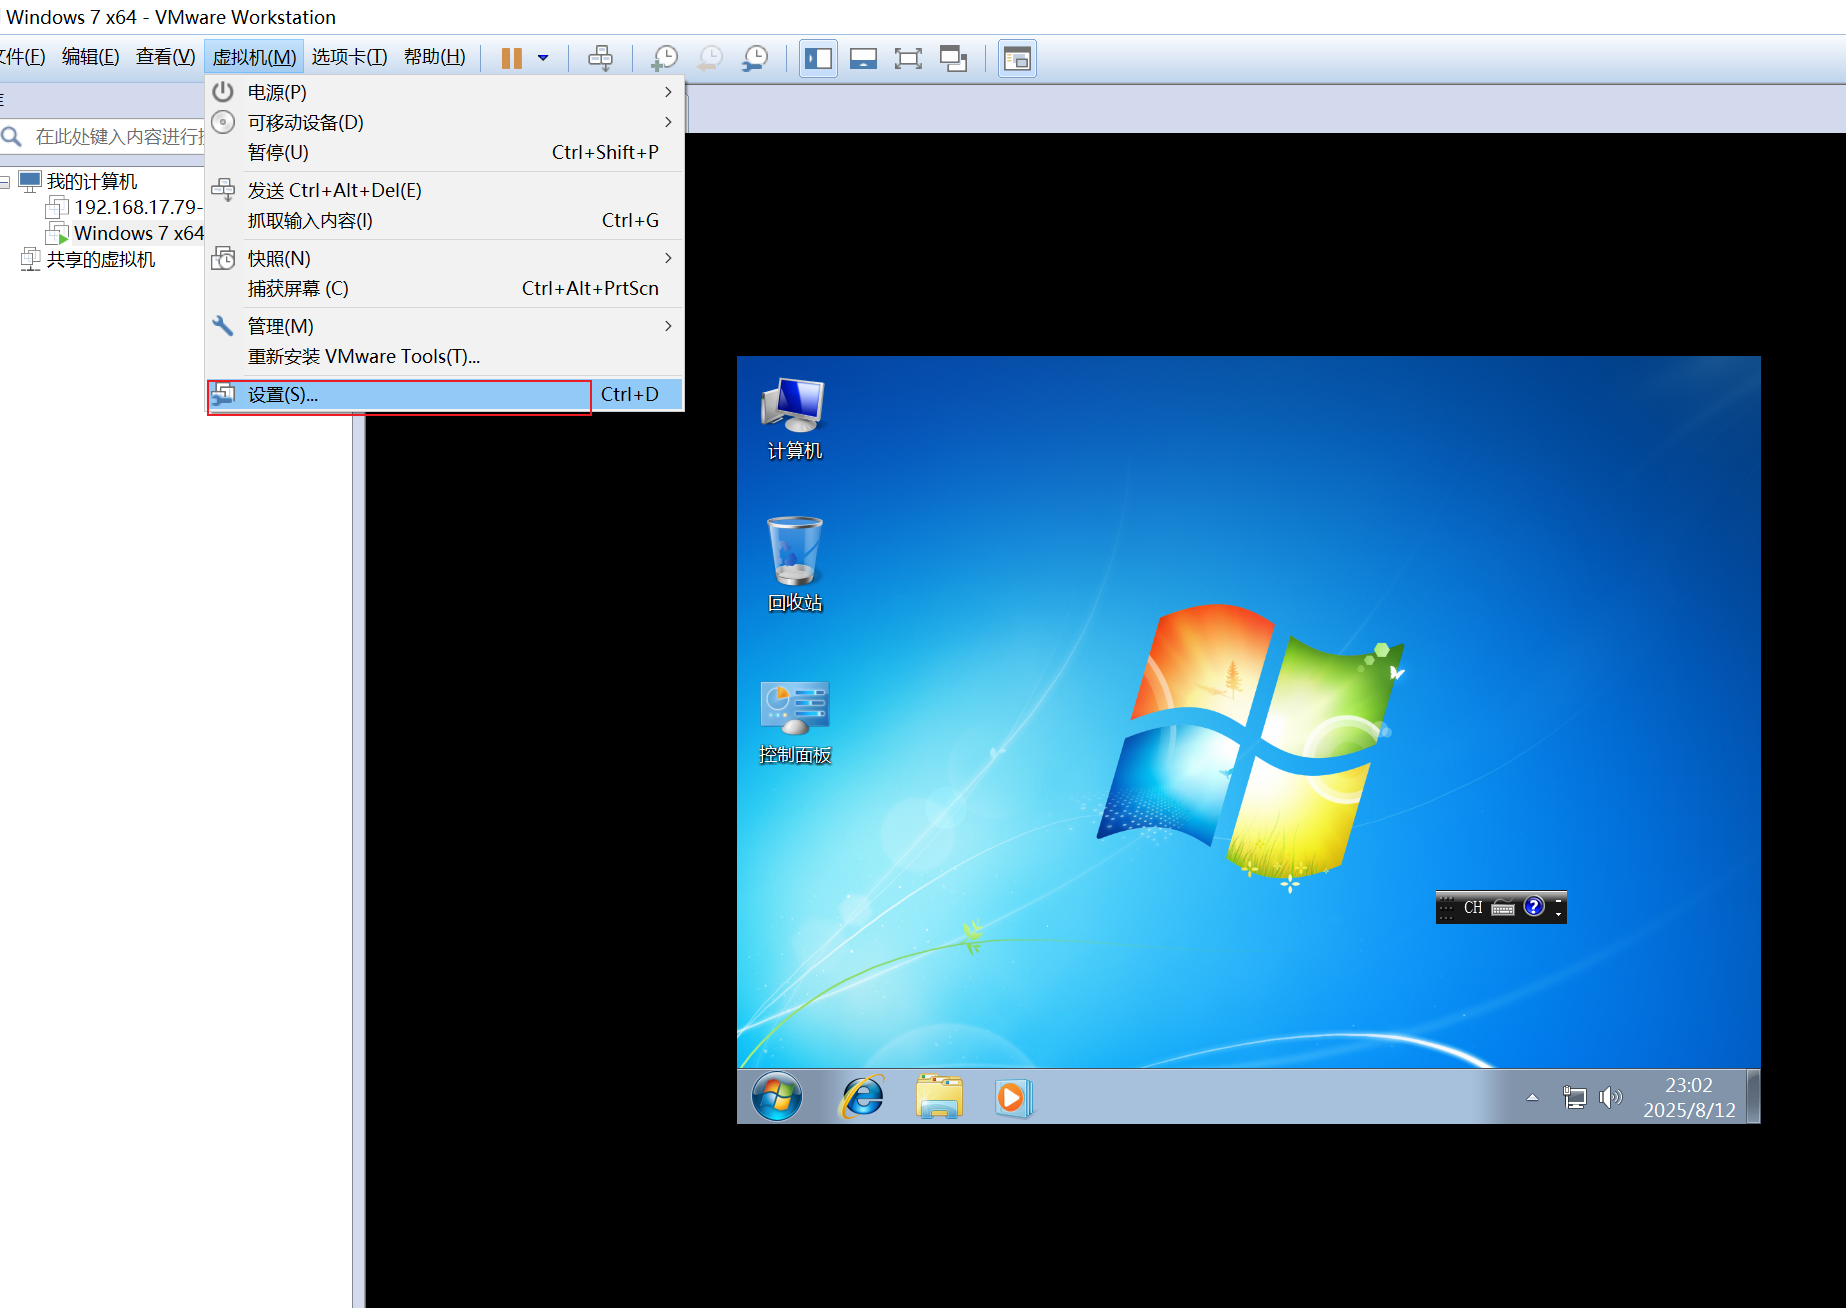This screenshot has width=1846, height=1308.
Task: Select 暂停(U) from the menu
Action: click(x=445, y=152)
